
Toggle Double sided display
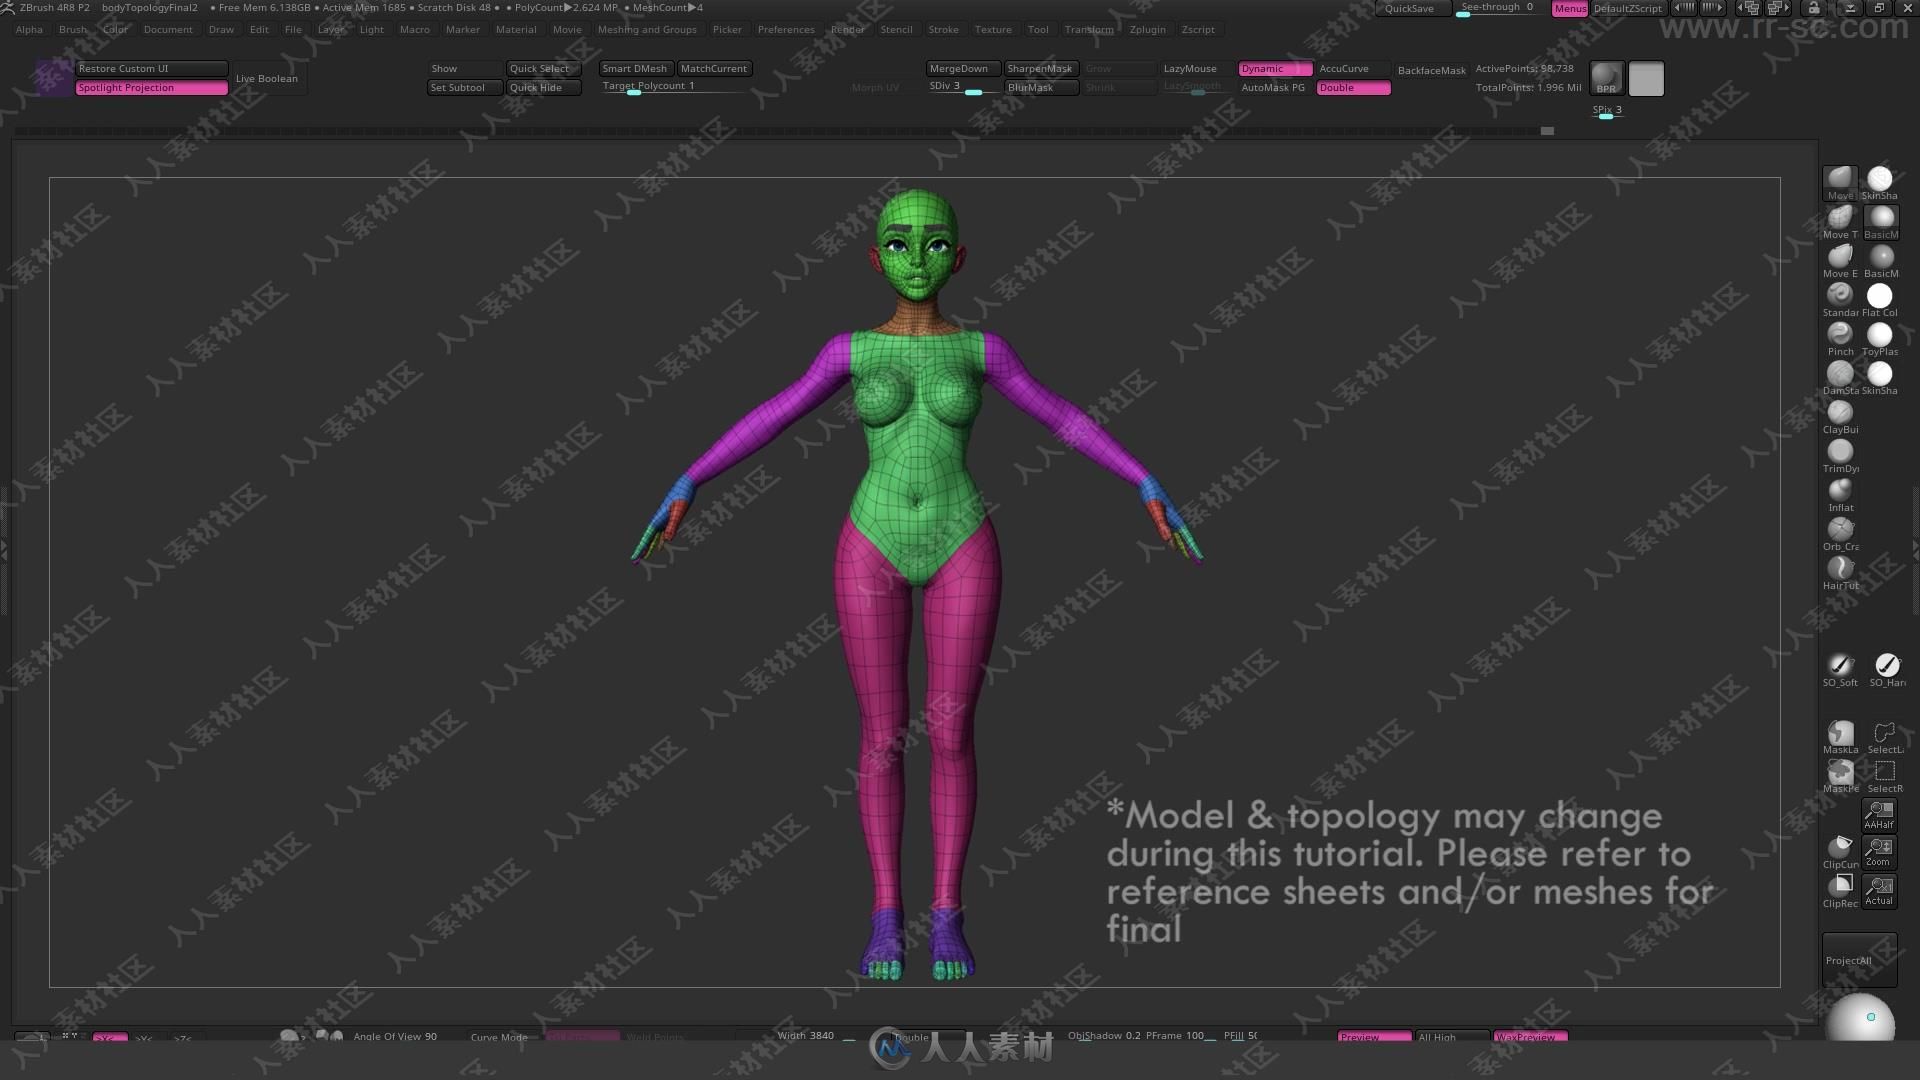[1353, 88]
